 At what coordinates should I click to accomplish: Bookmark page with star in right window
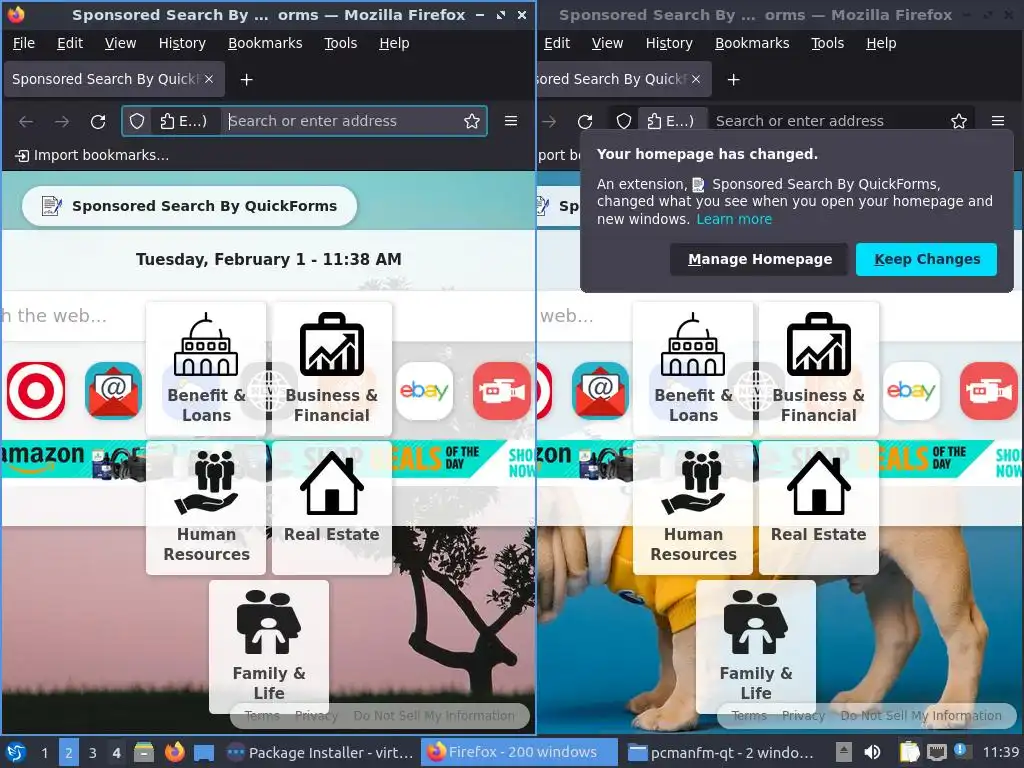point(959,121)
